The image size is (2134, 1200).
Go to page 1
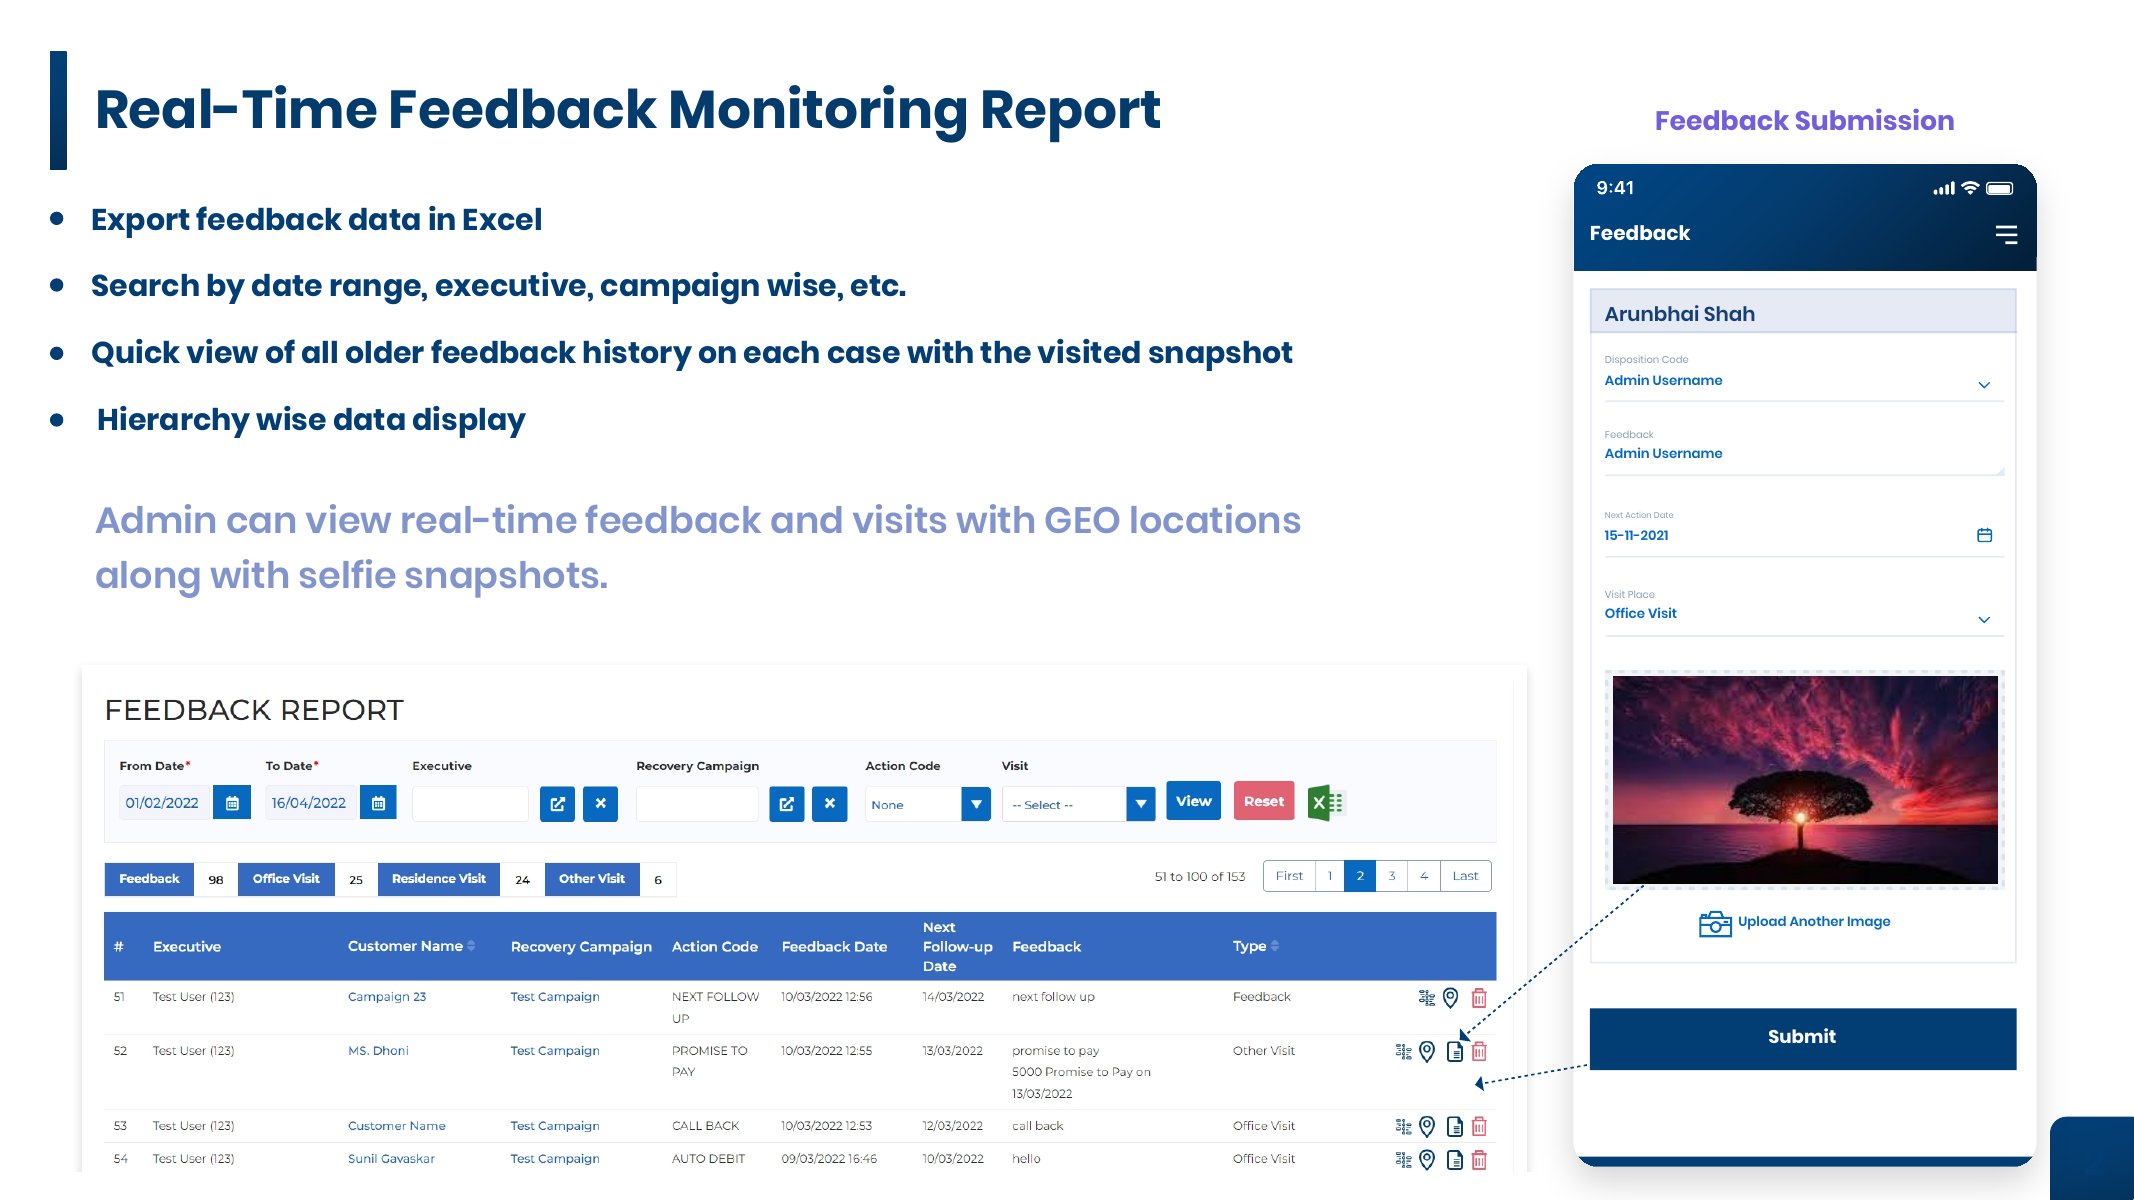(x=1330, y=876)
